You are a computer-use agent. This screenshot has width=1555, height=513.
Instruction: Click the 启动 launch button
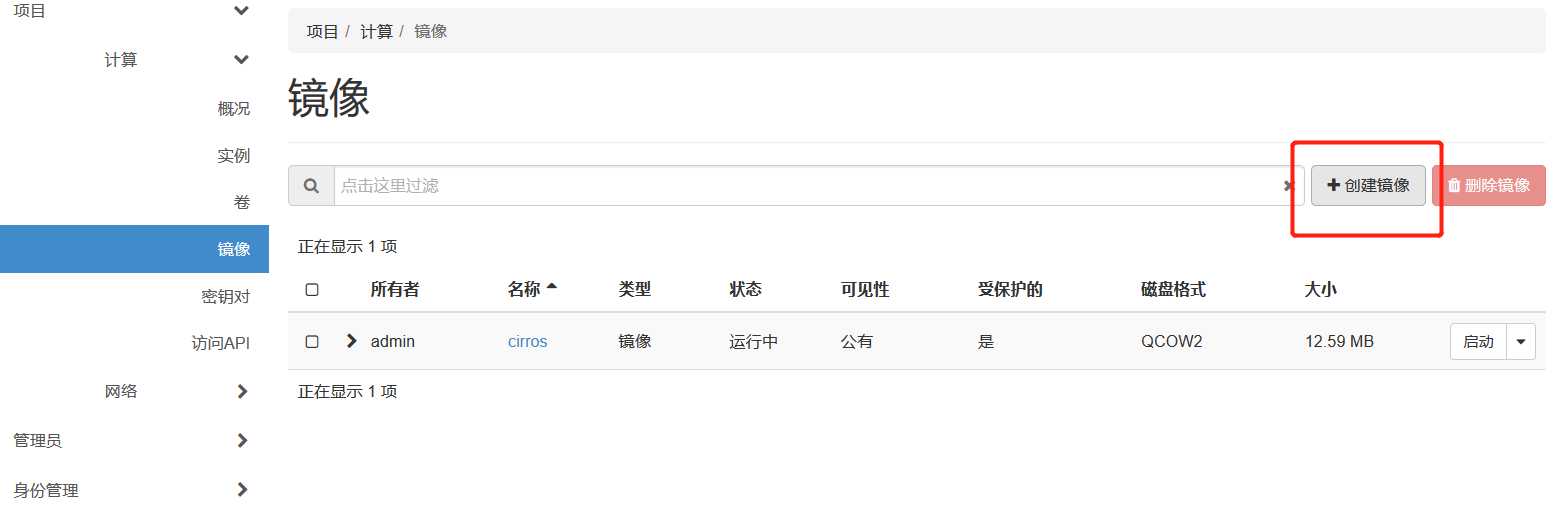pyautogui.click(x=1478, y=342)
